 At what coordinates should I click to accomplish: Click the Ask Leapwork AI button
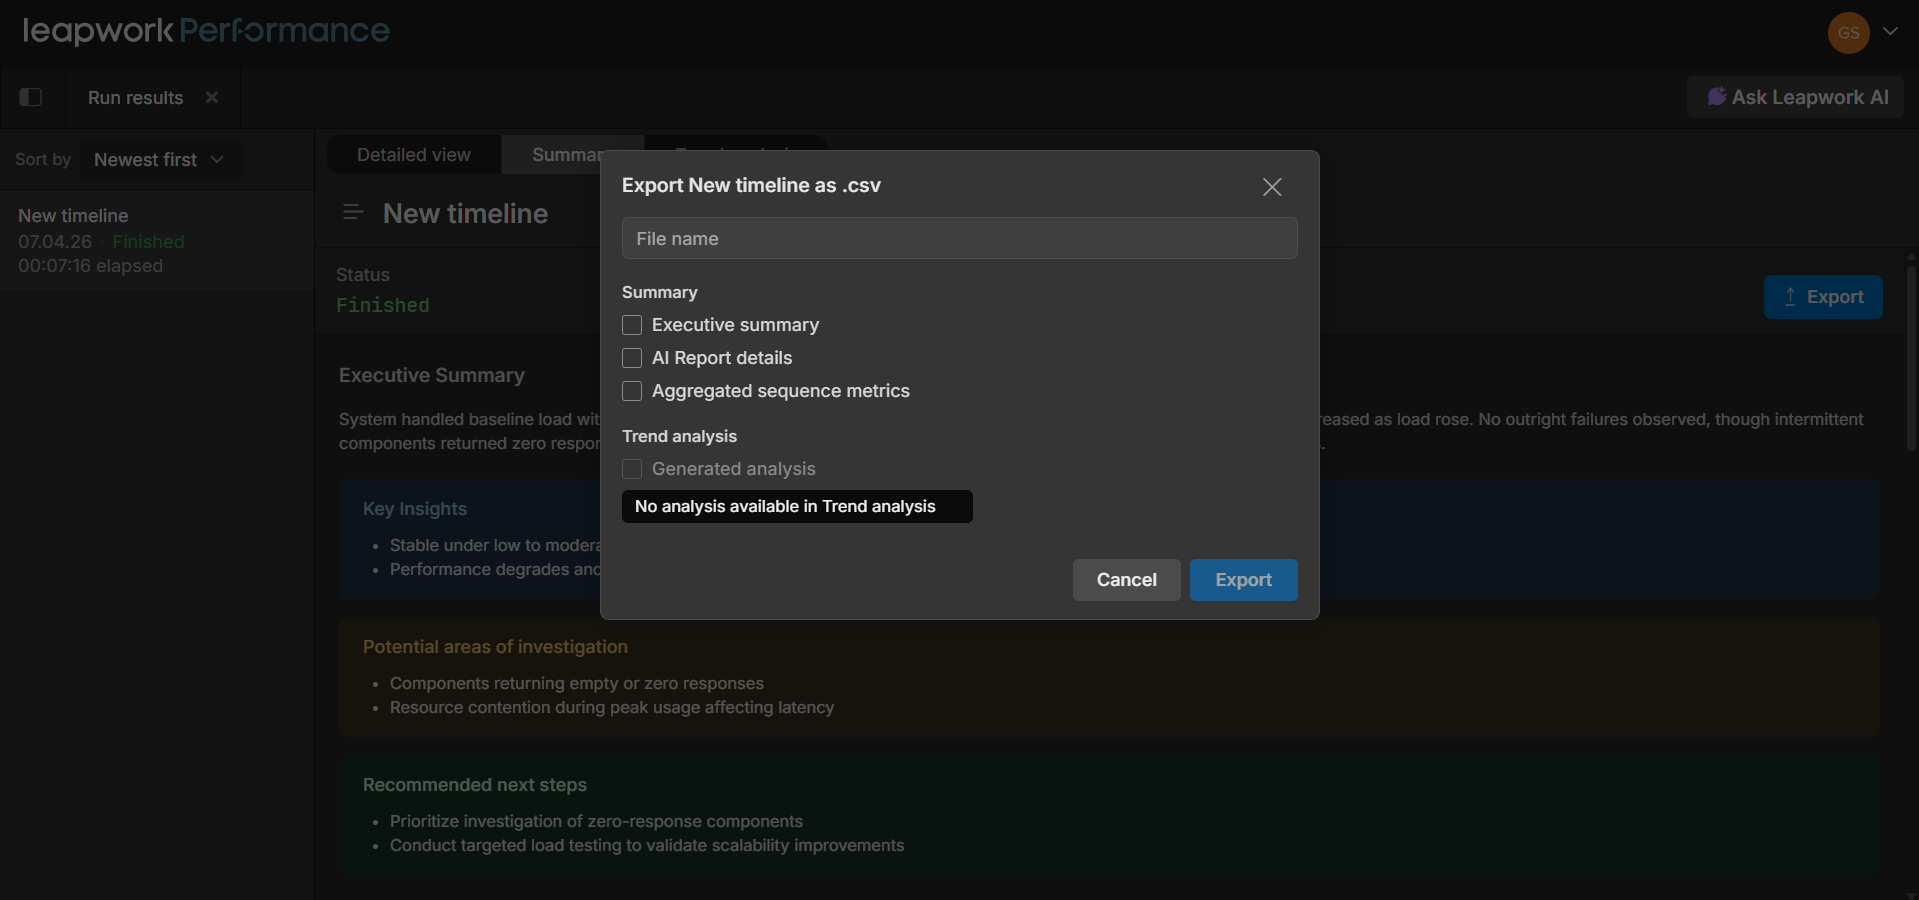(x=1796, y=97)
